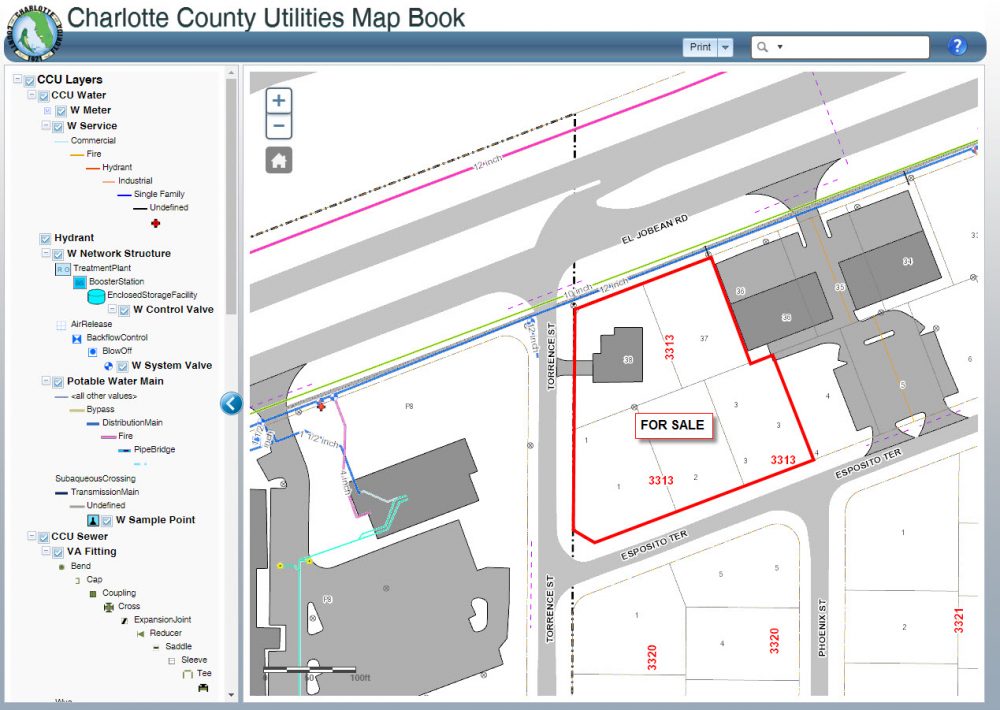Click the search magnifier icon
This screenshot has width=1000, height=710.
(x=763, y=47)
